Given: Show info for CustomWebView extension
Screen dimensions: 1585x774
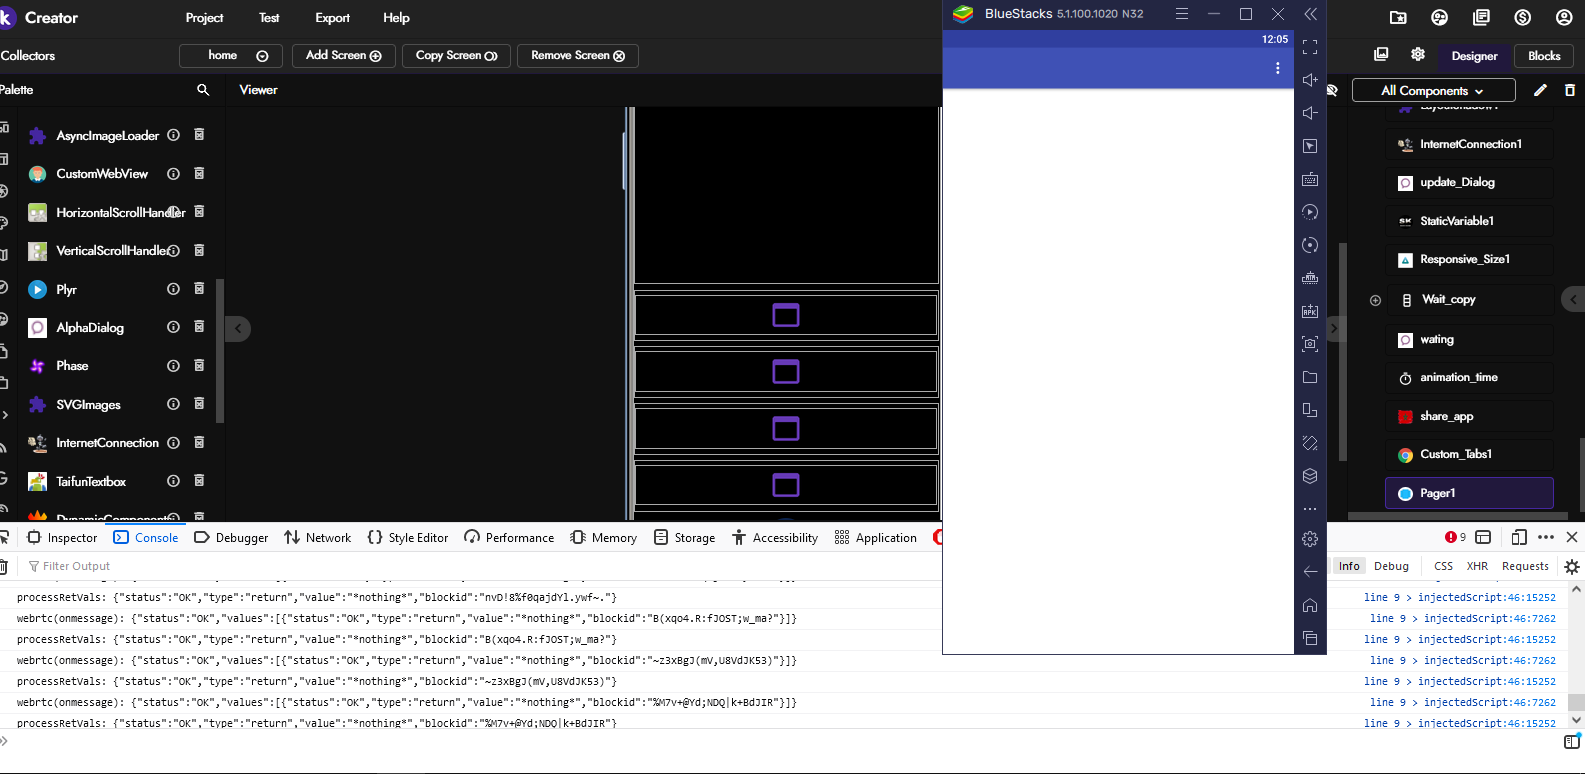Looking at the screenshot, I should 173,173.
